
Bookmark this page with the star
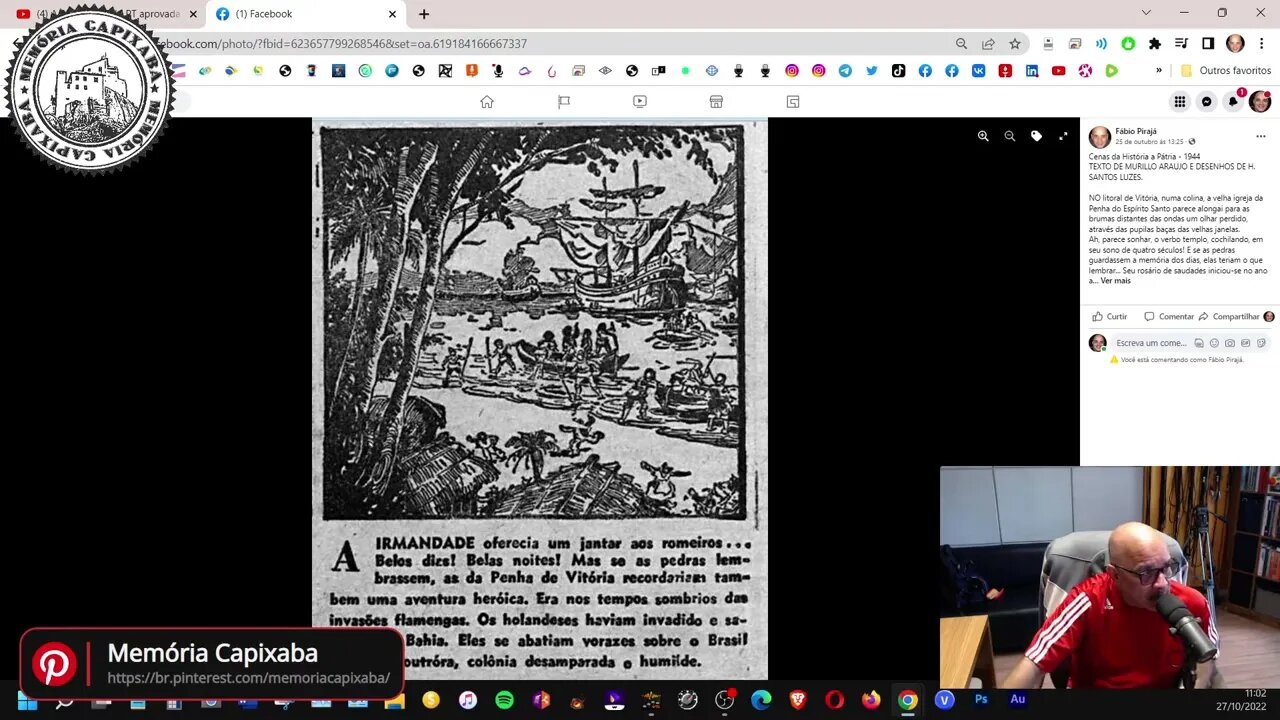1015,44
